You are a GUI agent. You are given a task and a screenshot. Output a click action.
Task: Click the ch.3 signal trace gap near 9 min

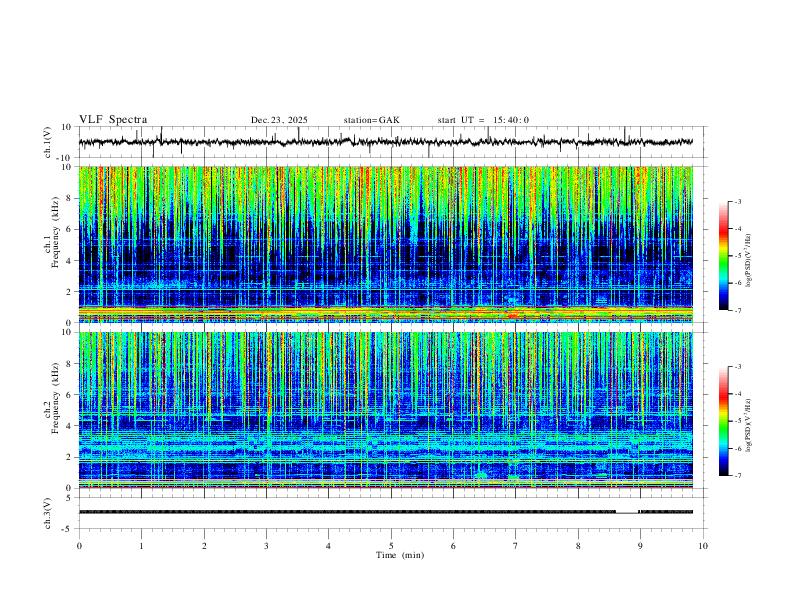pyautogui.click(x=627, y=513)
